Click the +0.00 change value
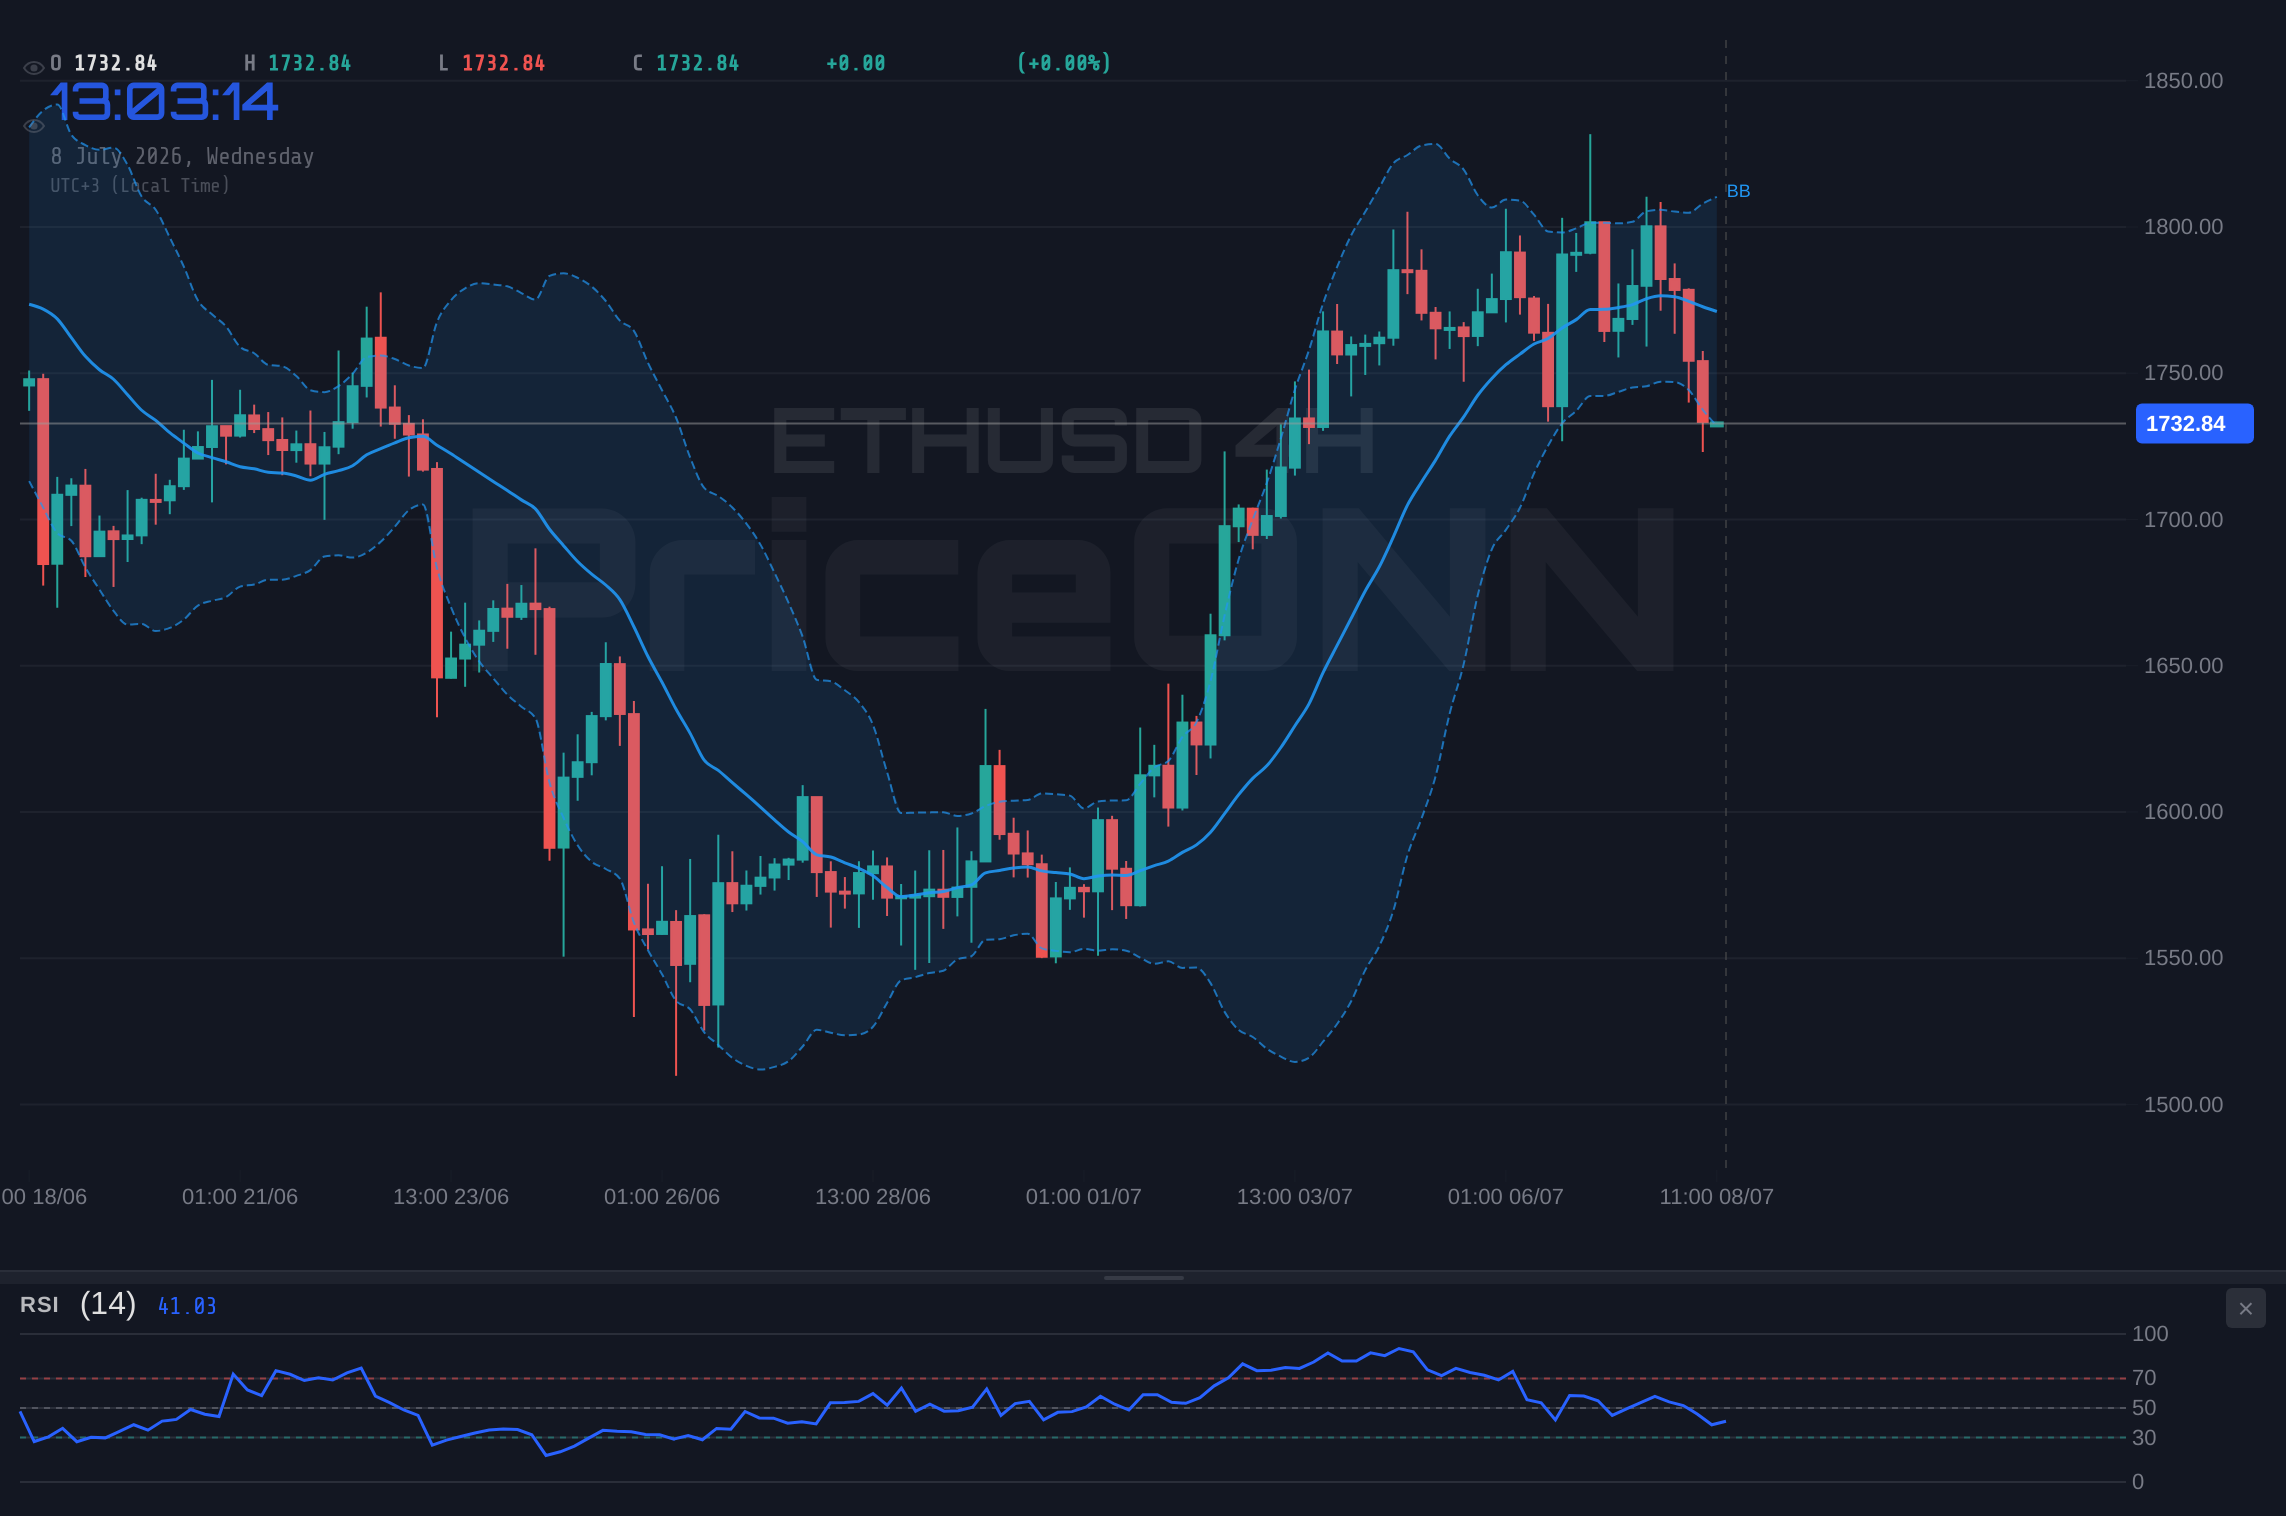Image resolution: width=2286 pixels, height=1516 pixels. [x=856, y=63]
